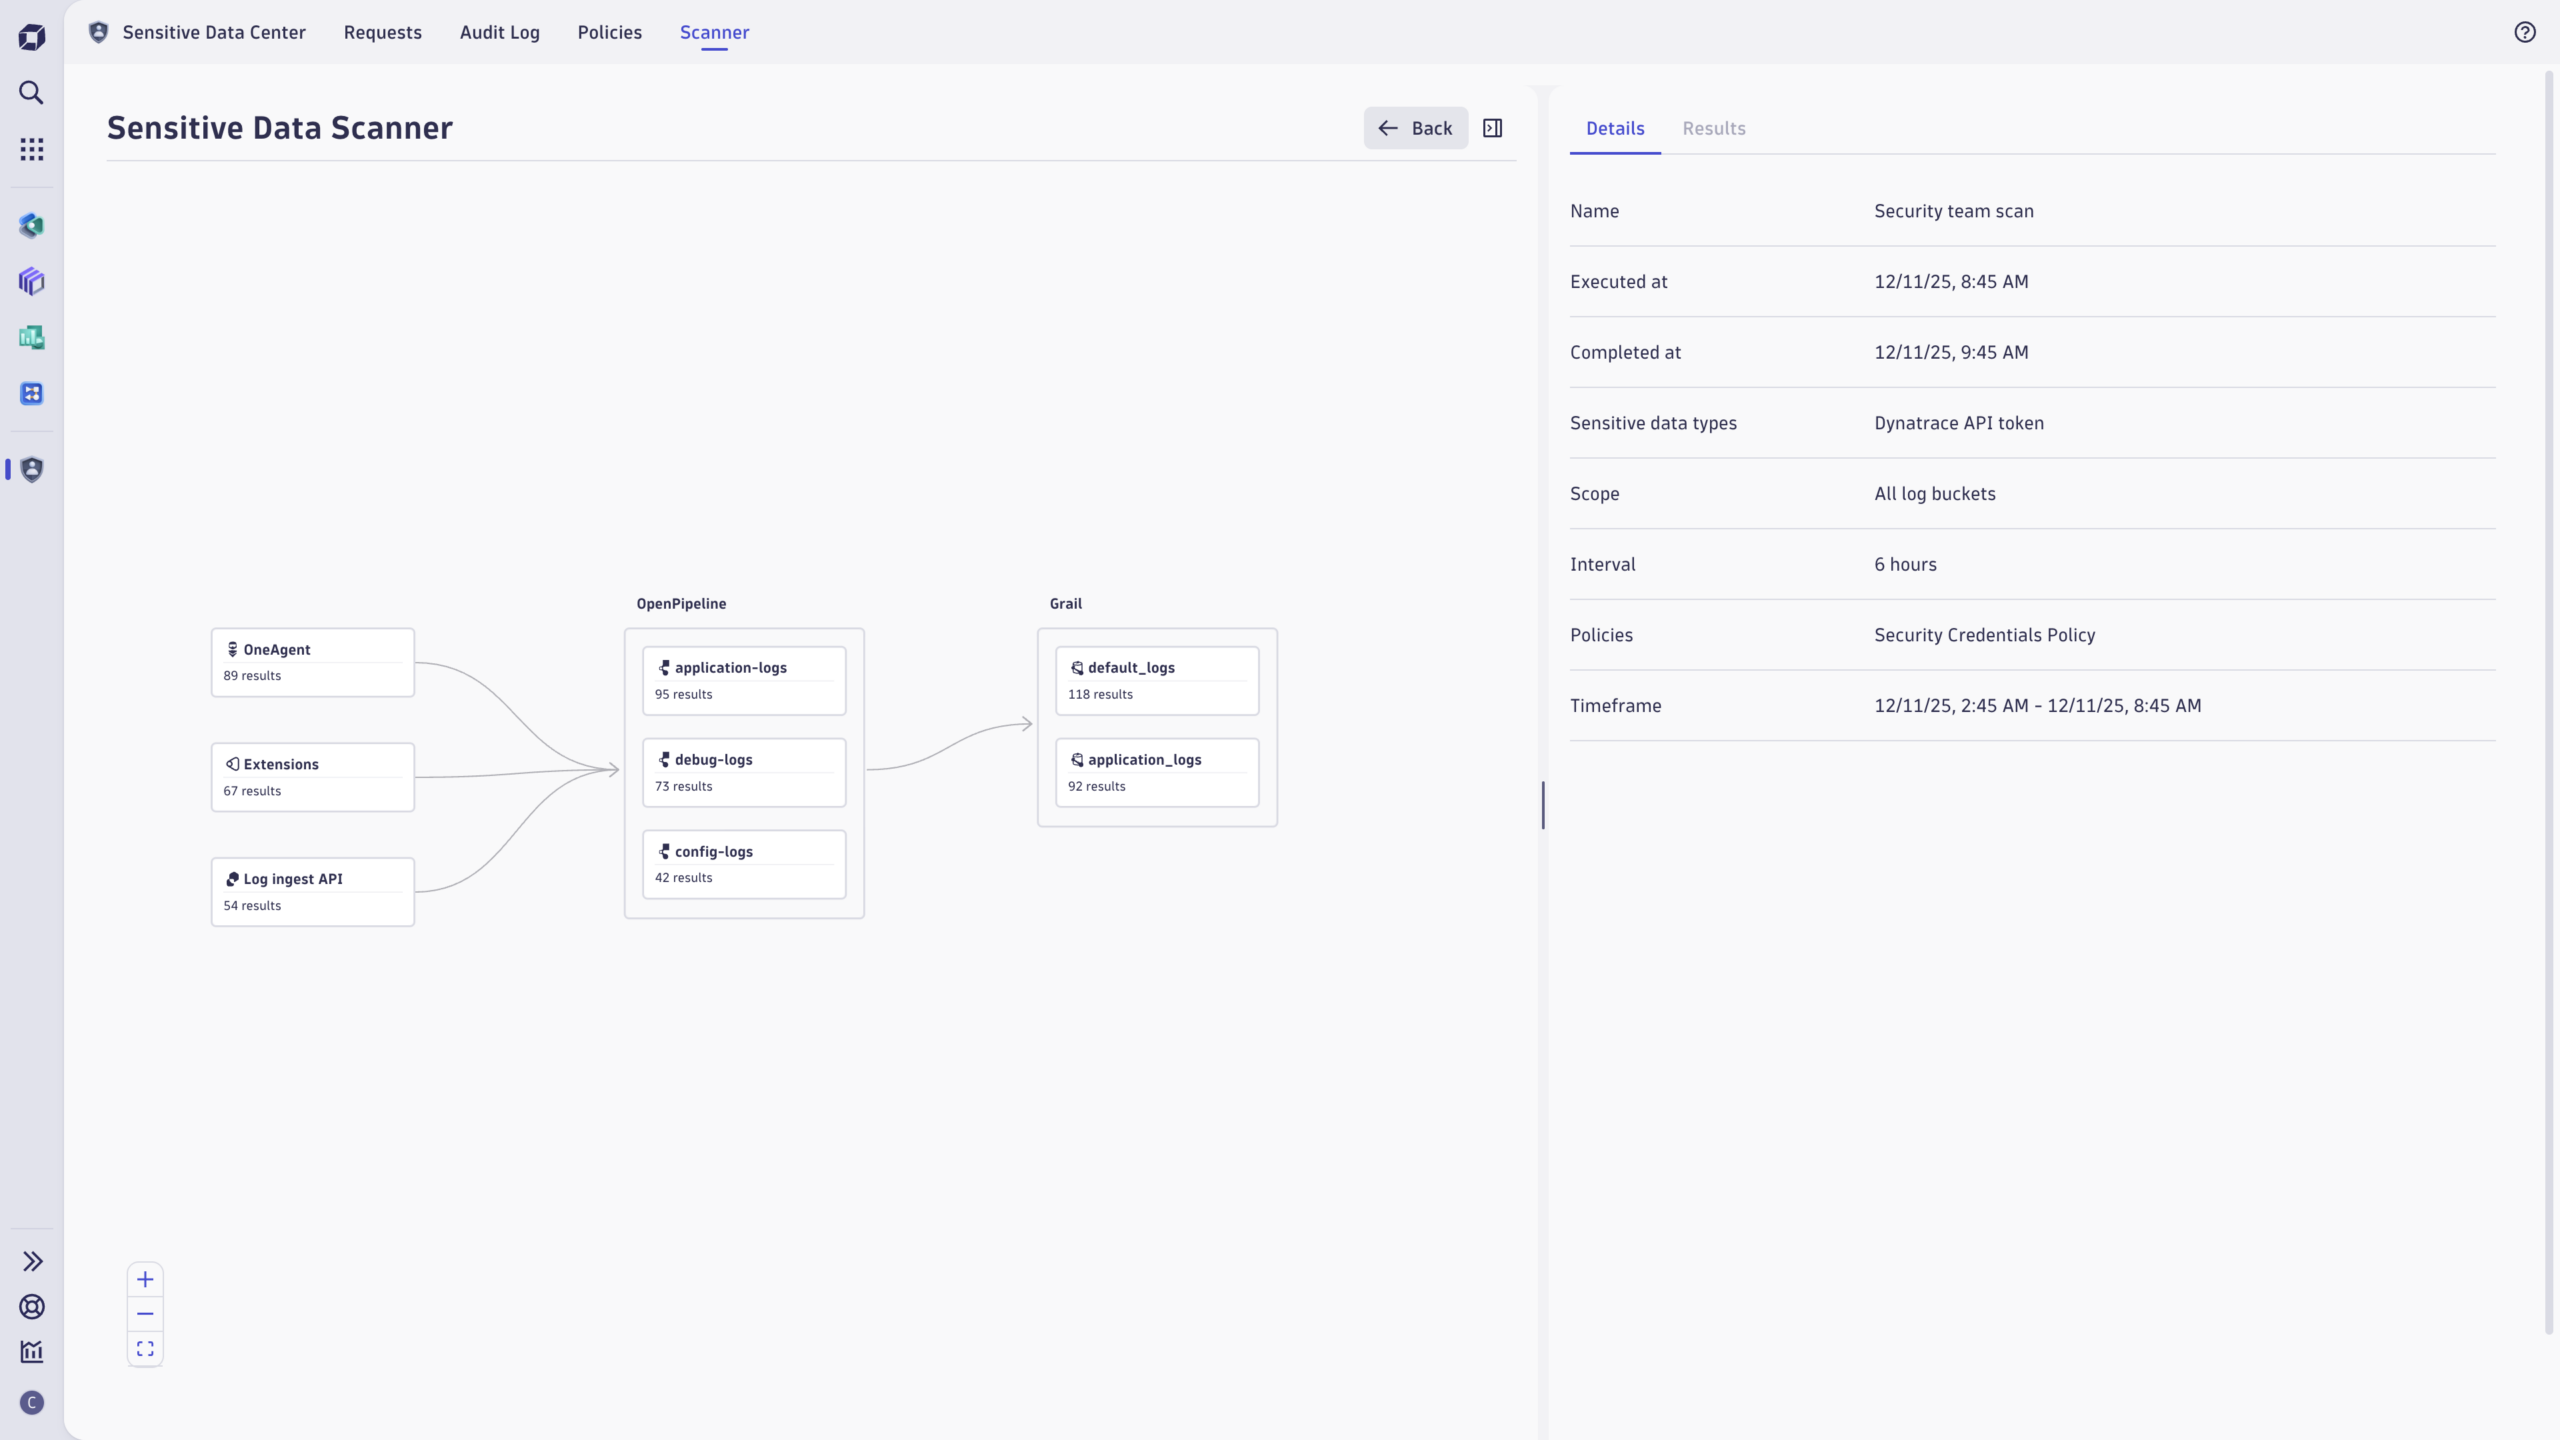Open the support lifebuoy icon
Viewport: 2560px width, 1440px height.
[31, 1307]
